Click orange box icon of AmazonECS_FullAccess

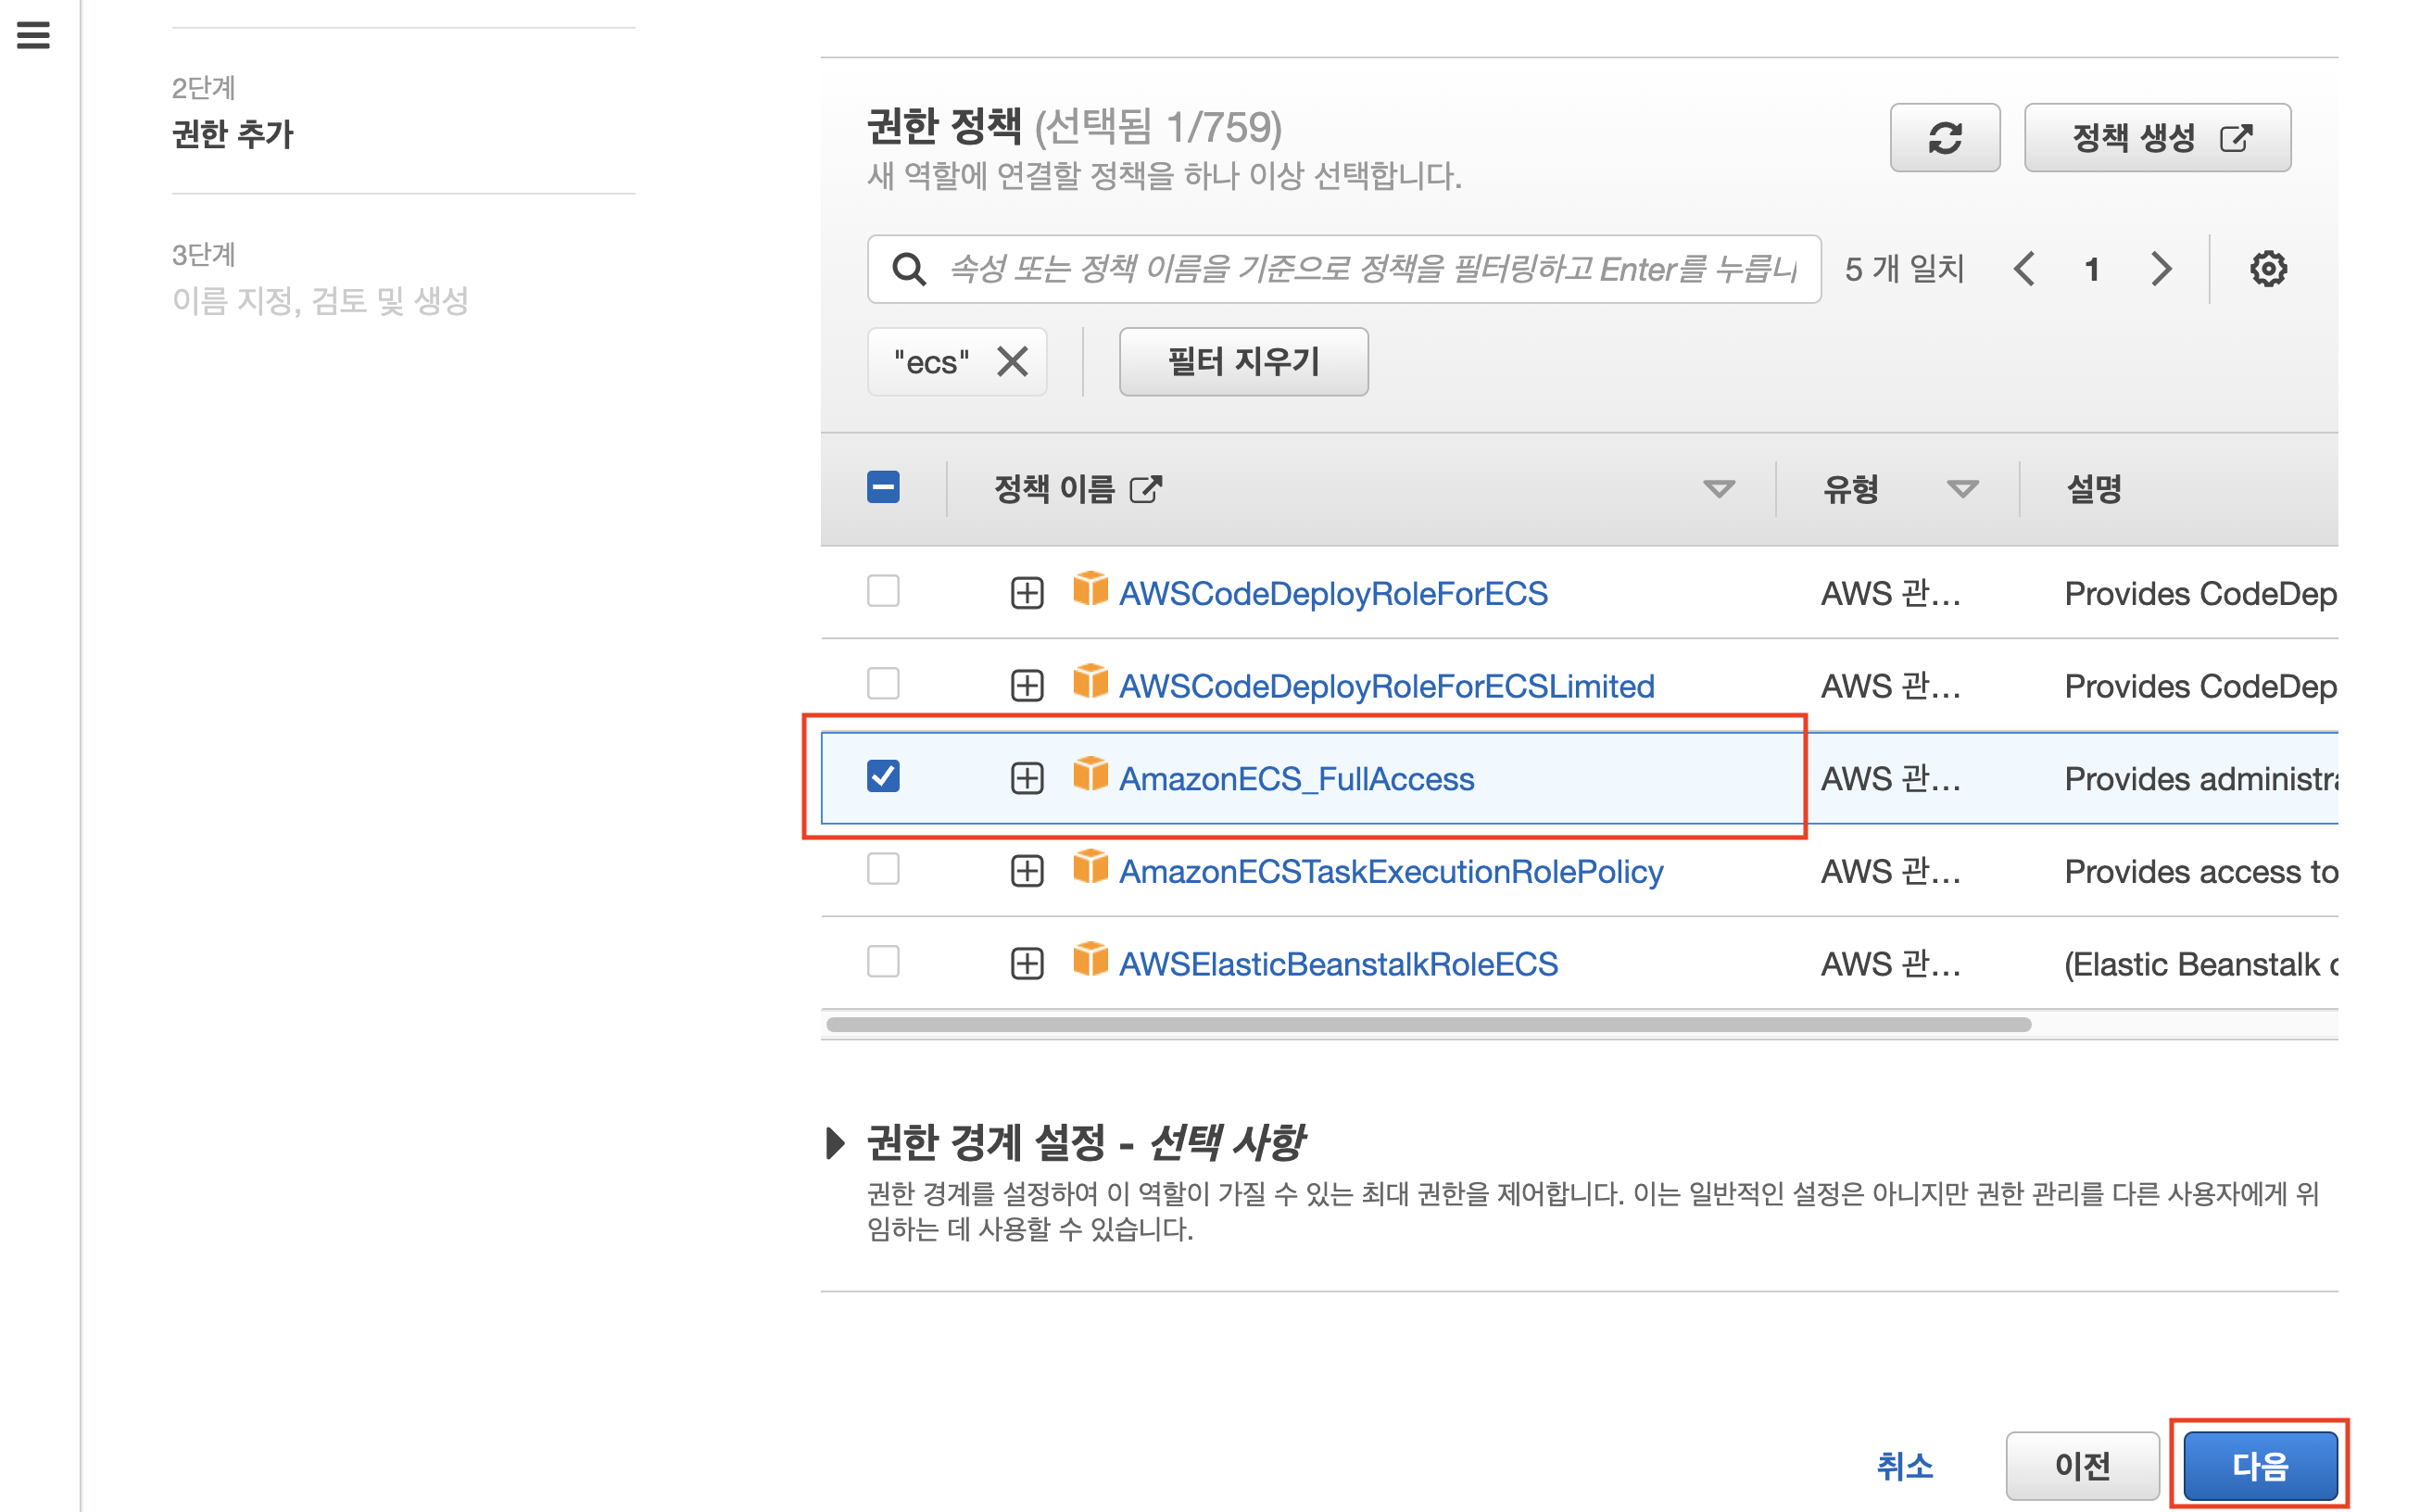1090,774
